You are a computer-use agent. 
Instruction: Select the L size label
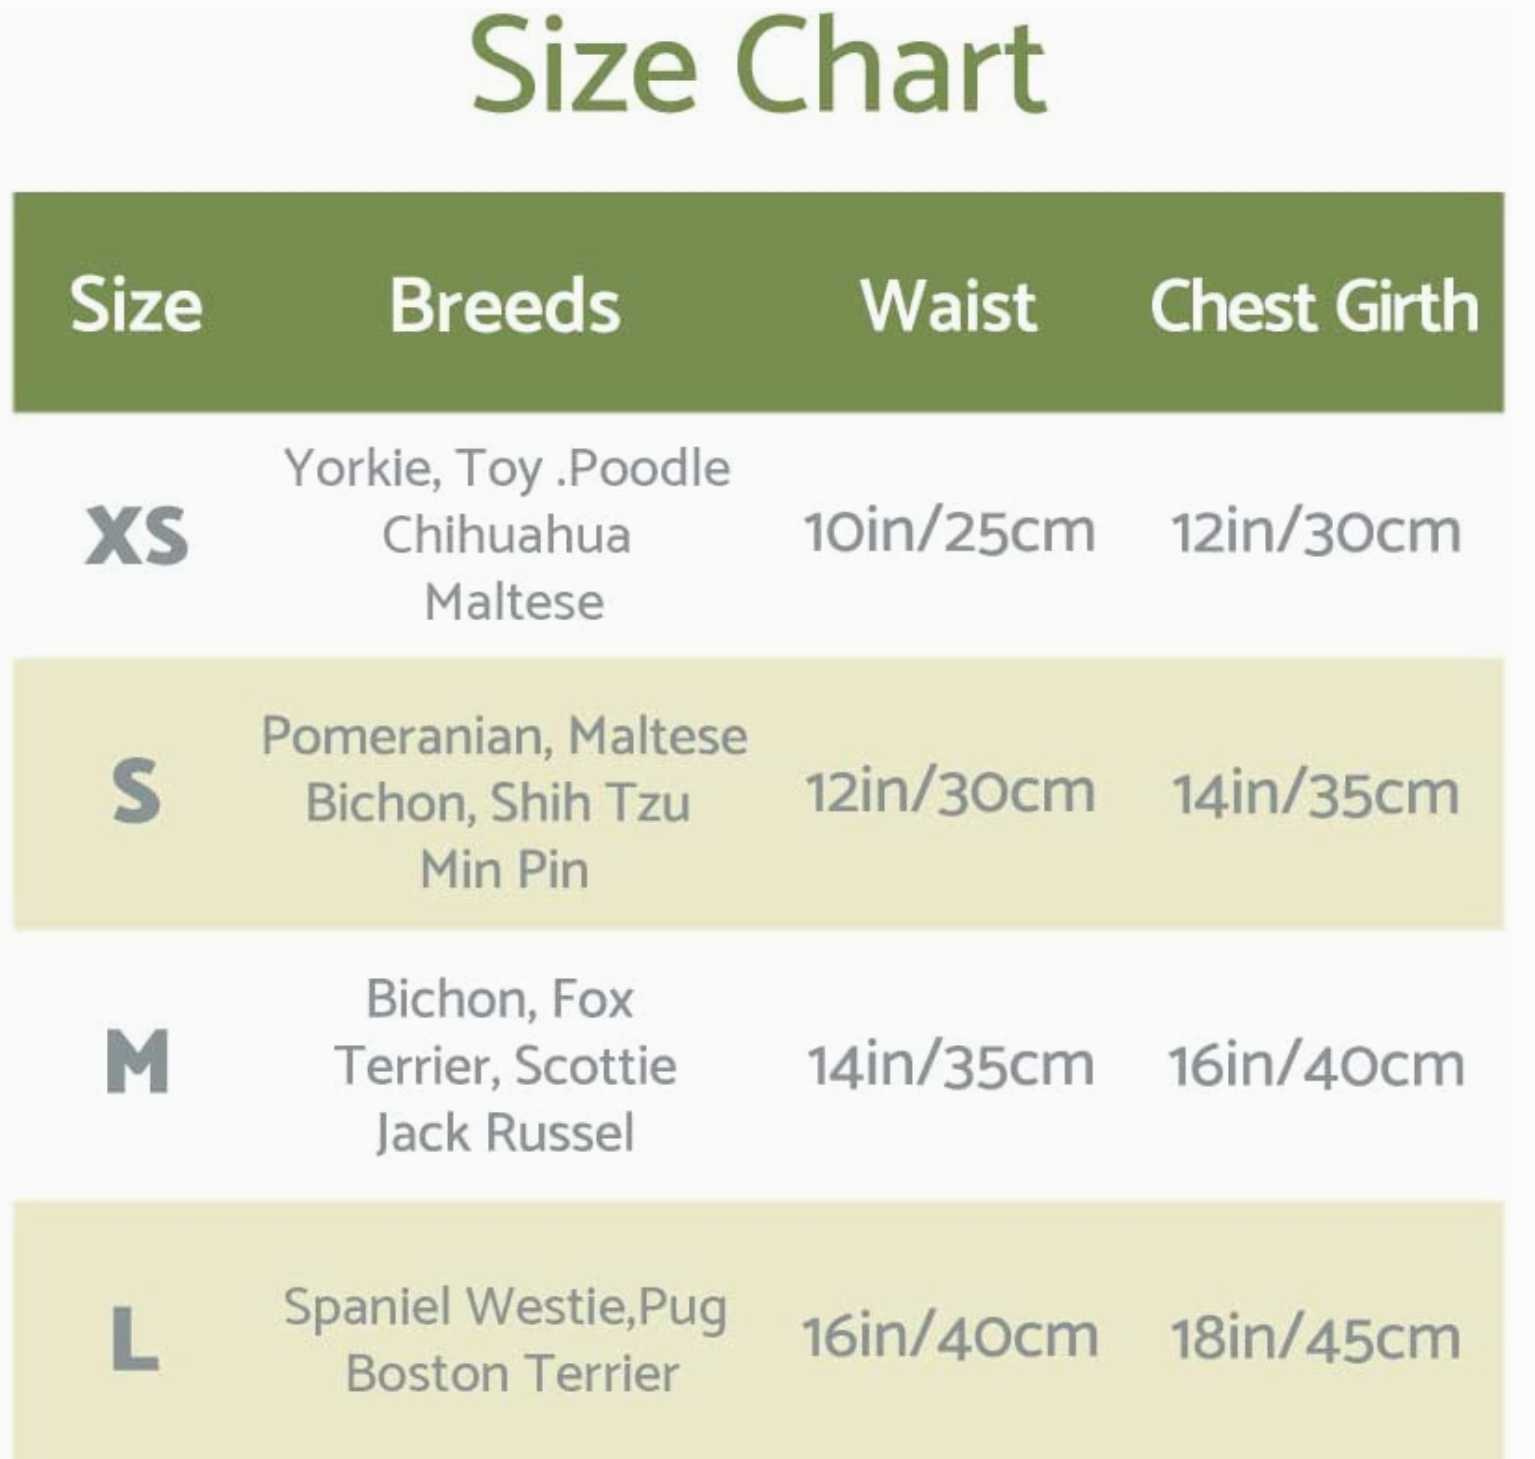tap(136, 1338)
